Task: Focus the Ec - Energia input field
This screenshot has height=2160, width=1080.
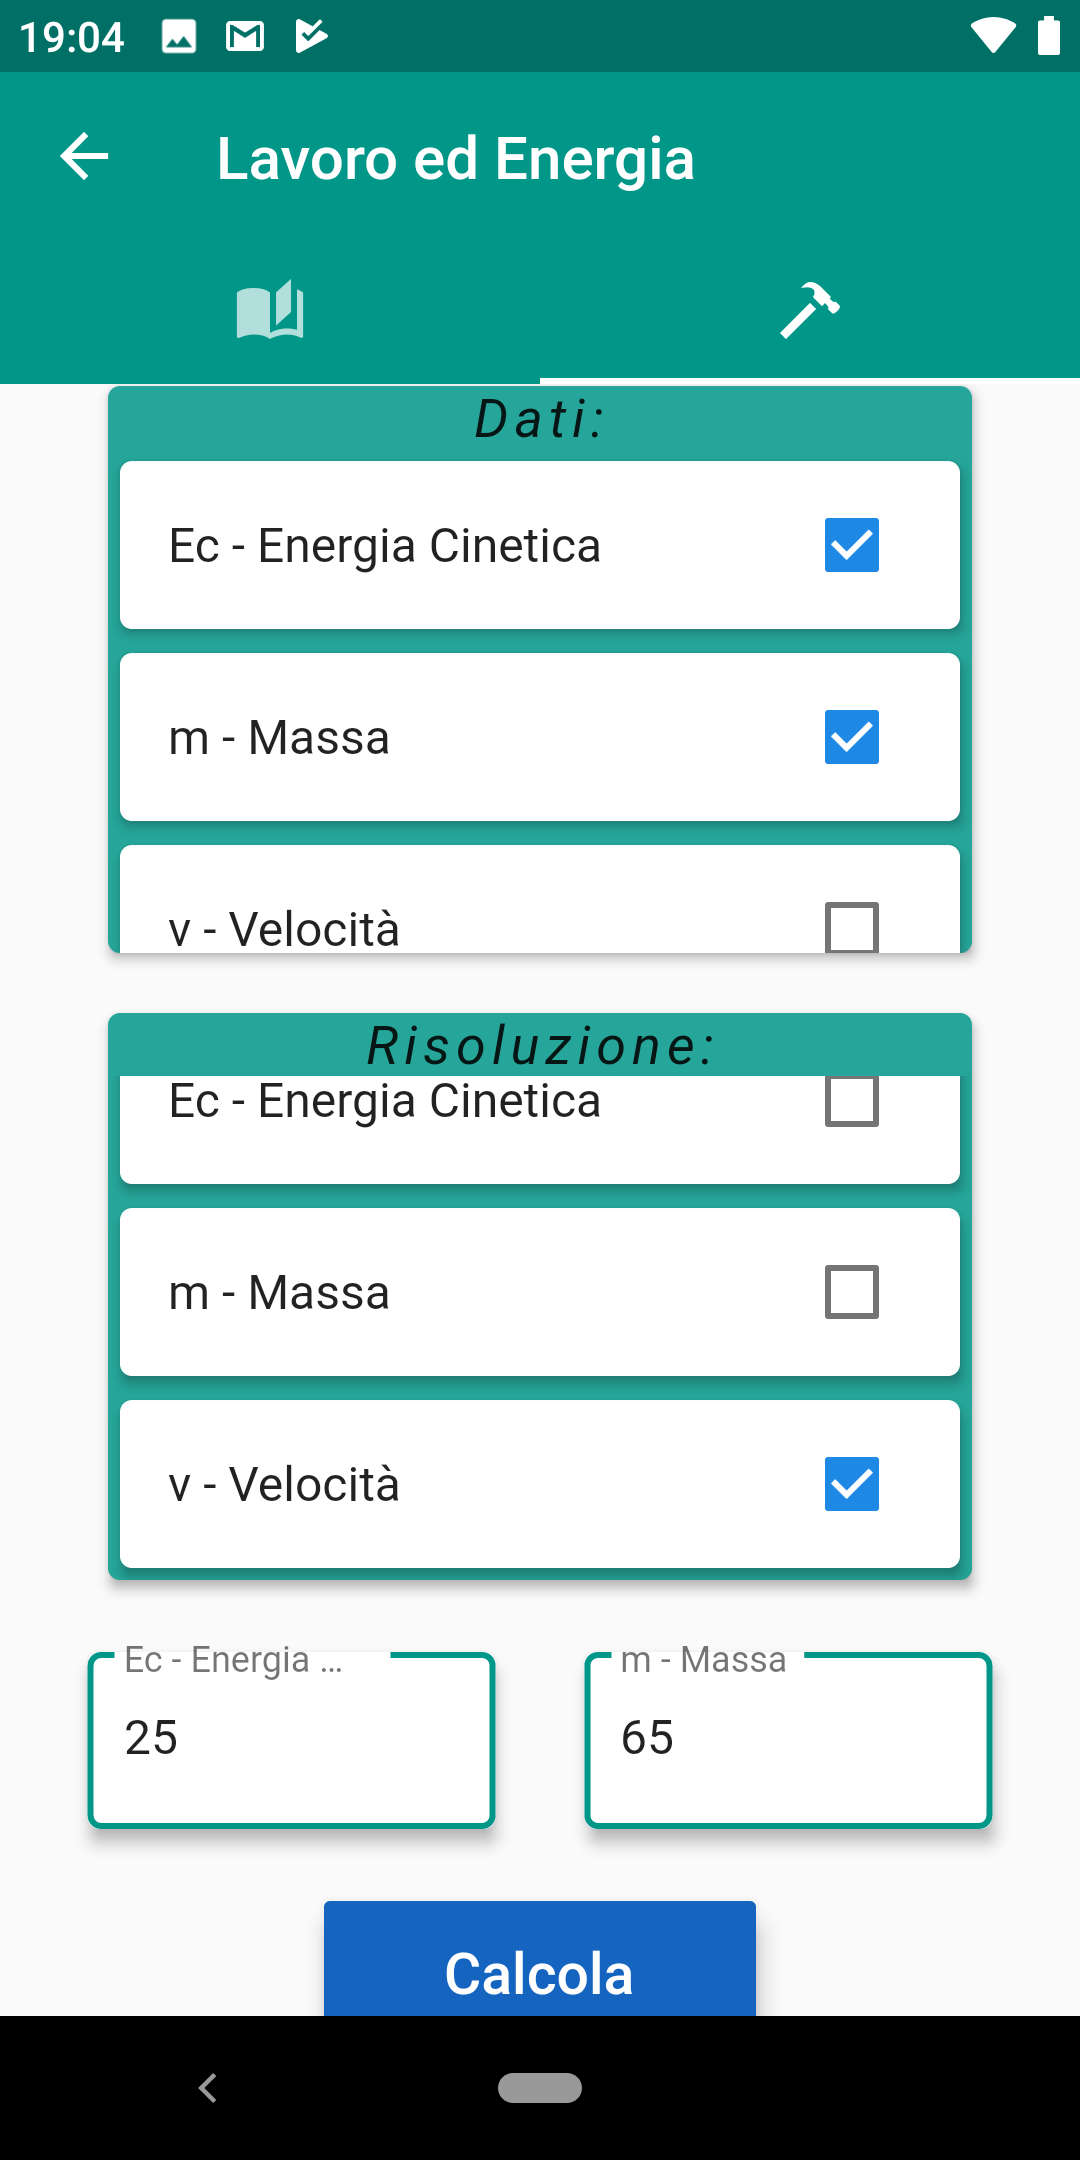Action: point(292,1740)
